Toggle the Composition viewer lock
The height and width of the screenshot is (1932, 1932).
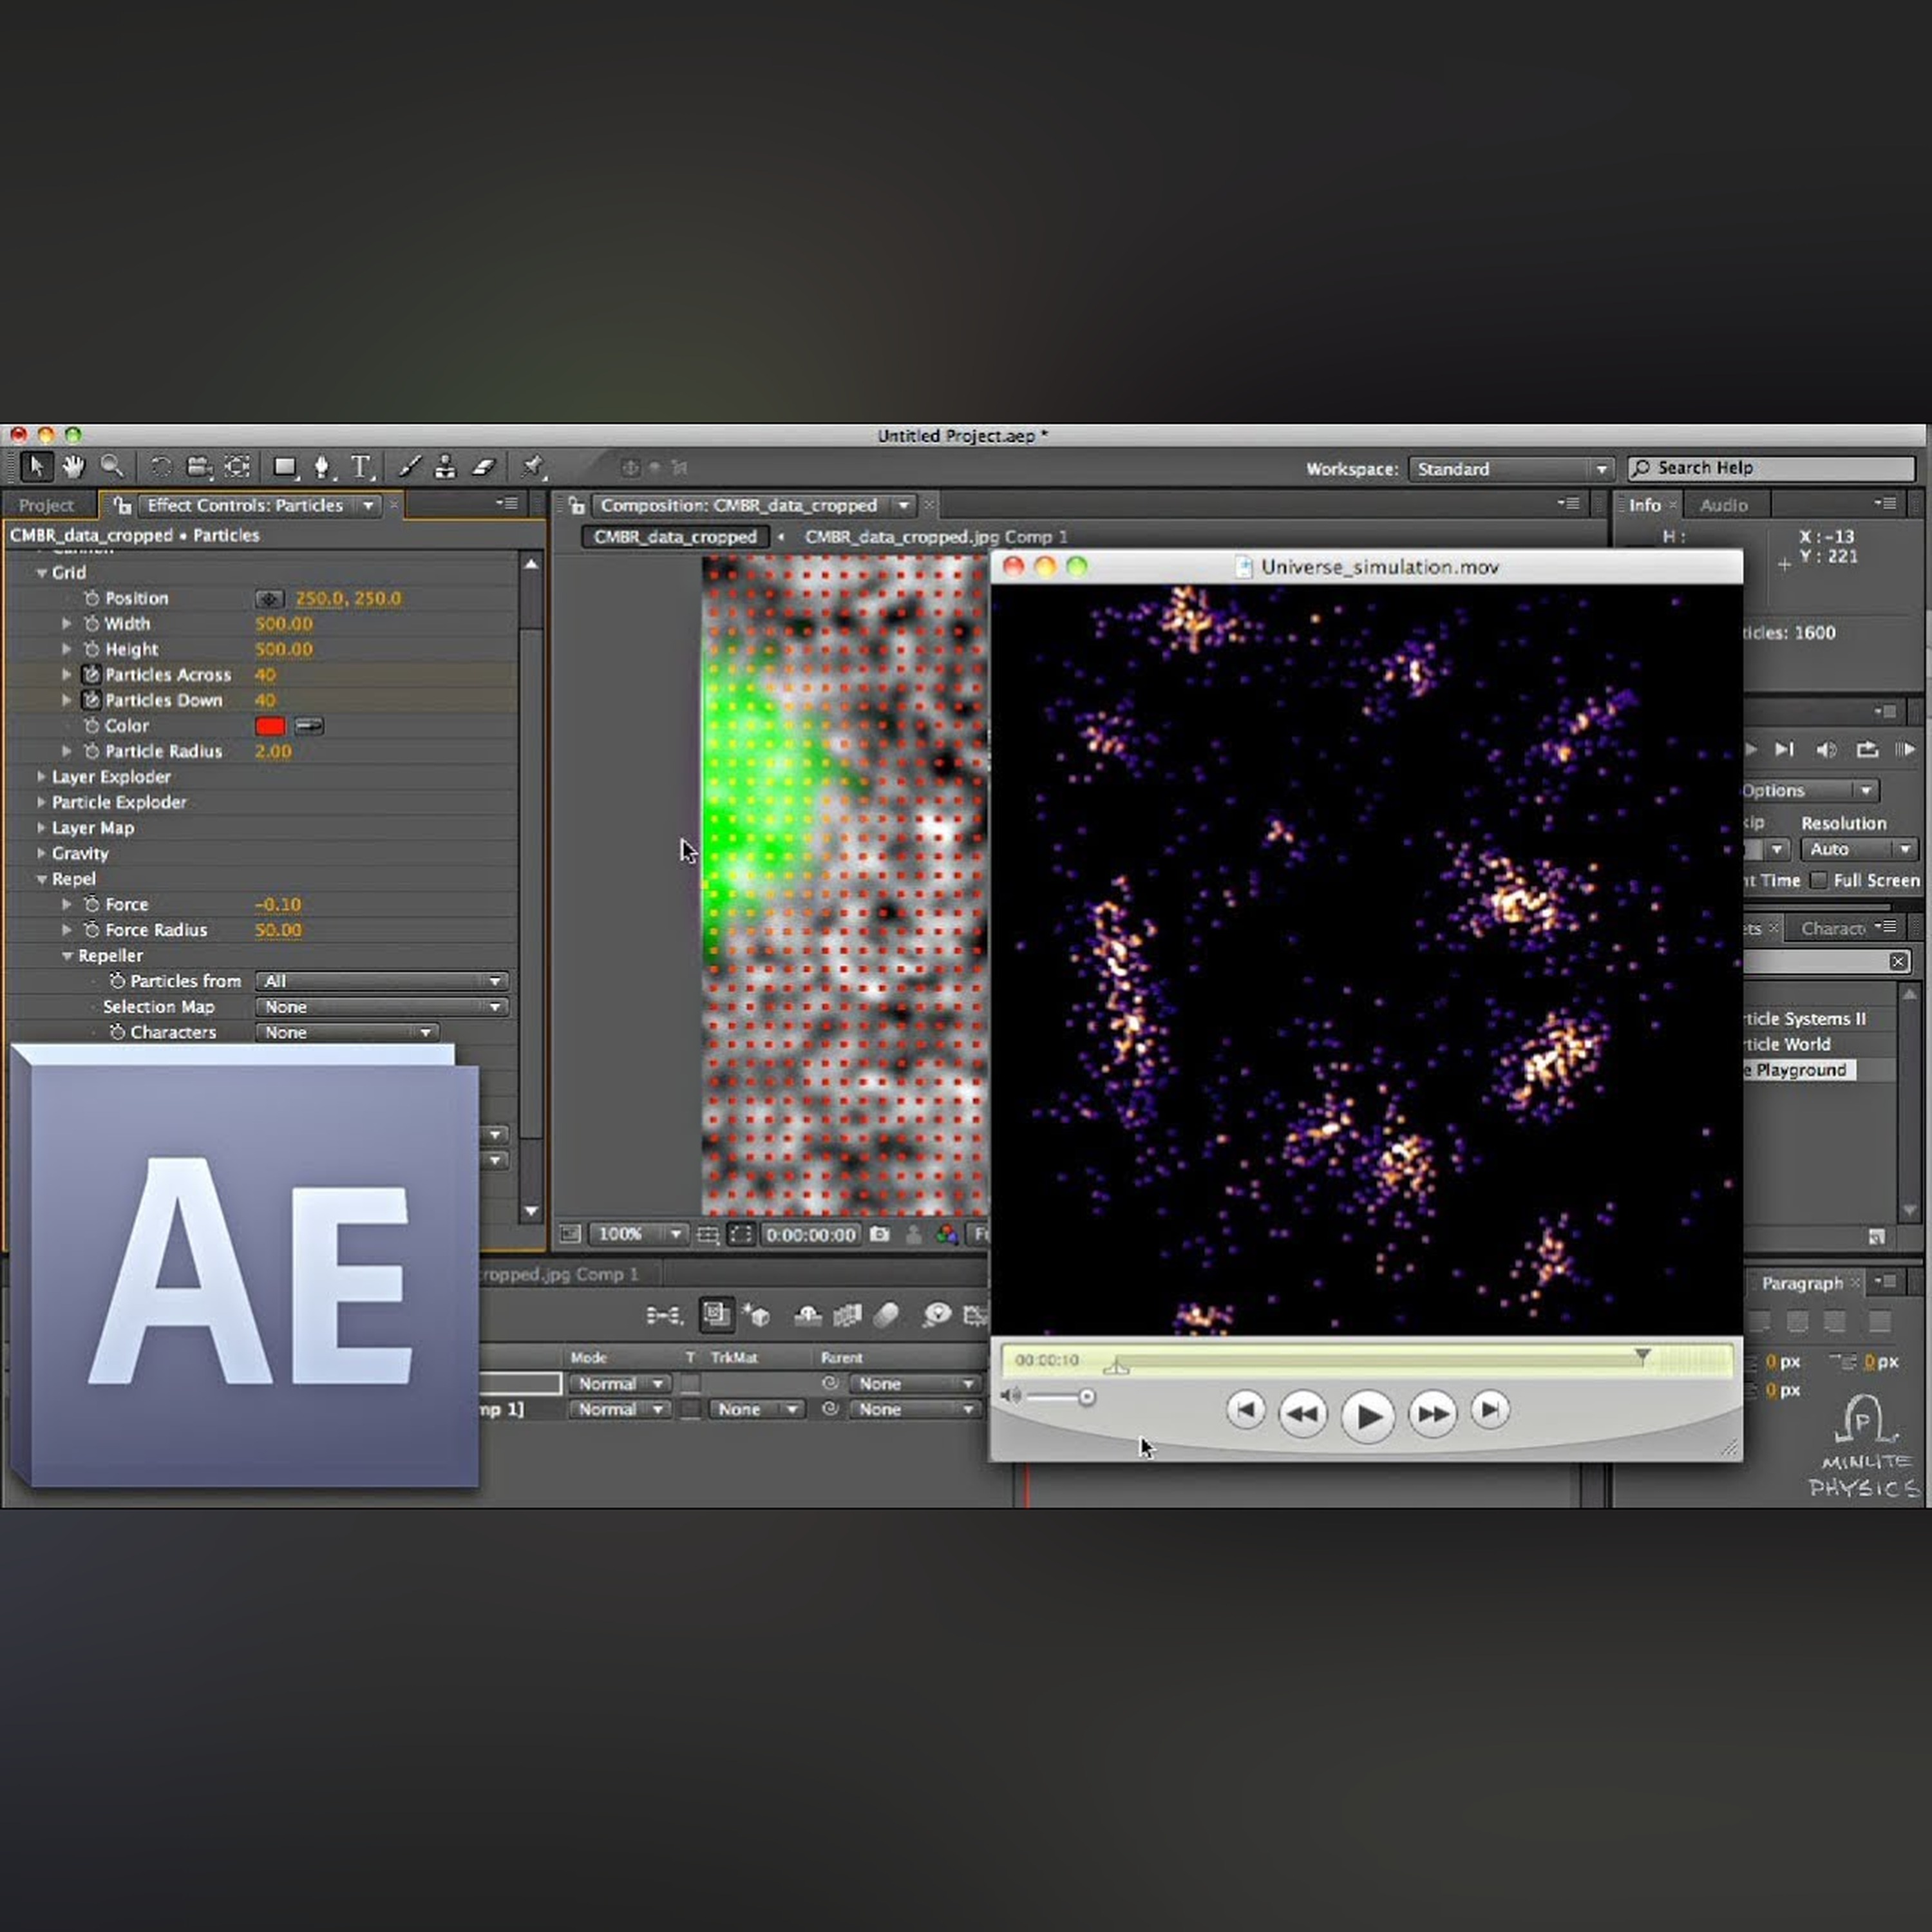(576, 505)
